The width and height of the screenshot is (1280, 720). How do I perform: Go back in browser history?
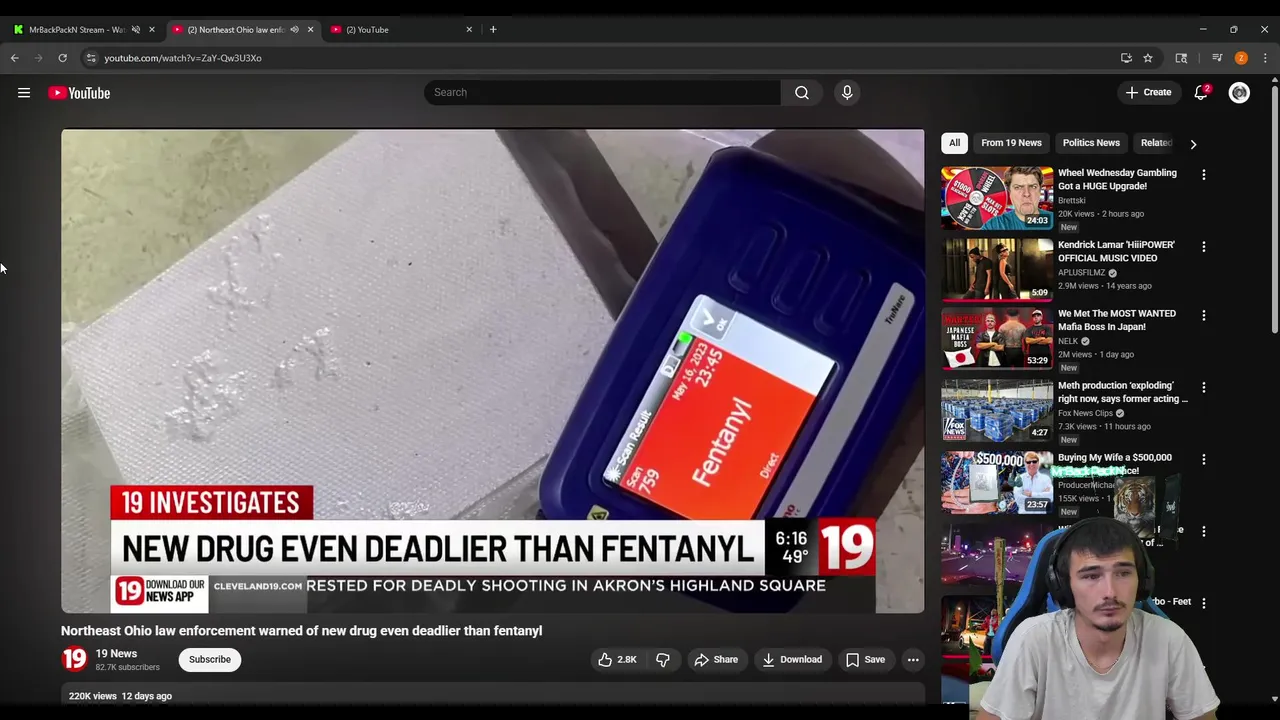click(15, 58)
